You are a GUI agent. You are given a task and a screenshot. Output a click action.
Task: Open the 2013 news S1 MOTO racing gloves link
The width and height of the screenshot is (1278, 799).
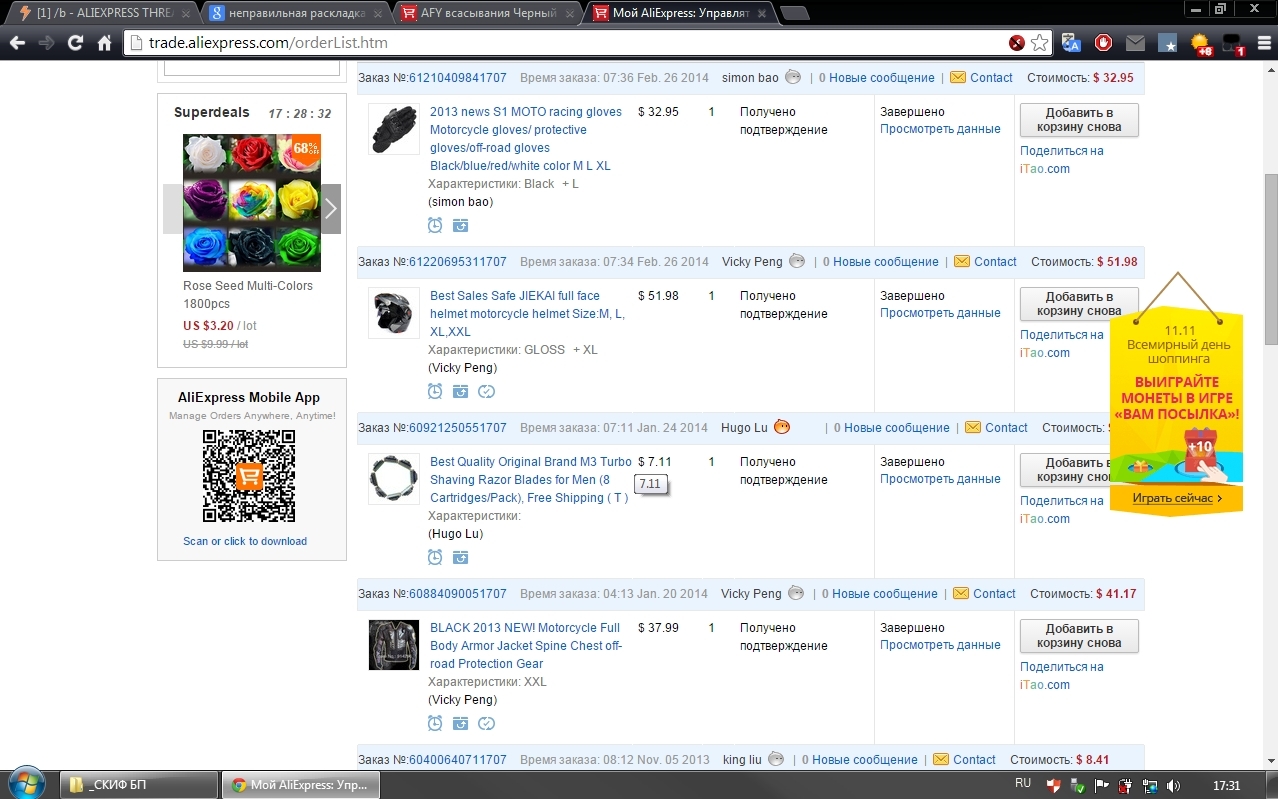[x=526, y=139]
